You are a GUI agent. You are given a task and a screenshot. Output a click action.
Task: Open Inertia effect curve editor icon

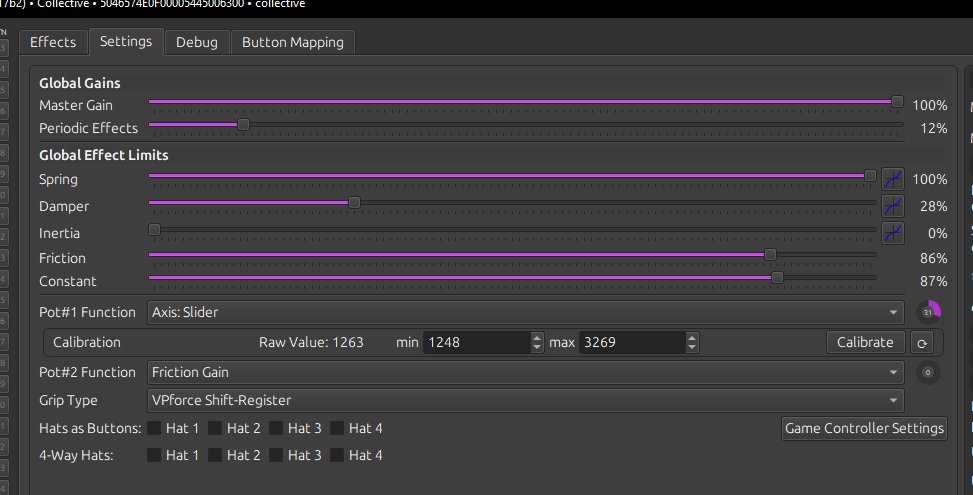[893, 233]
